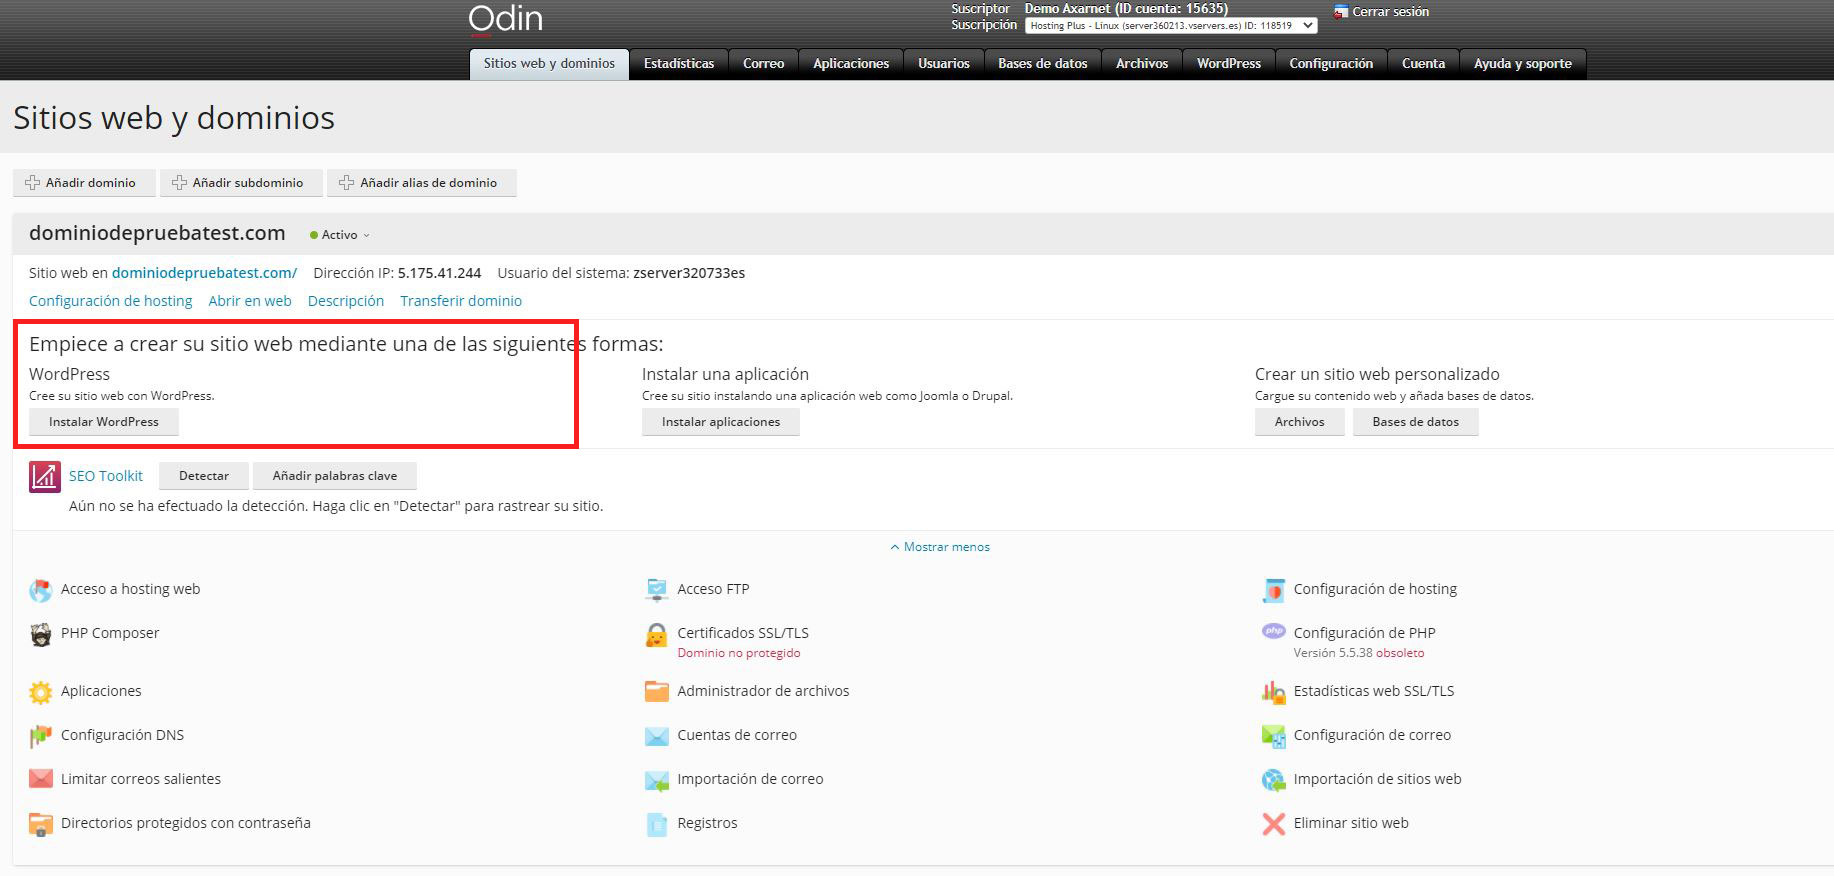
Task: Click the Administrador de archivos folder icon
Action: point(656,691)
